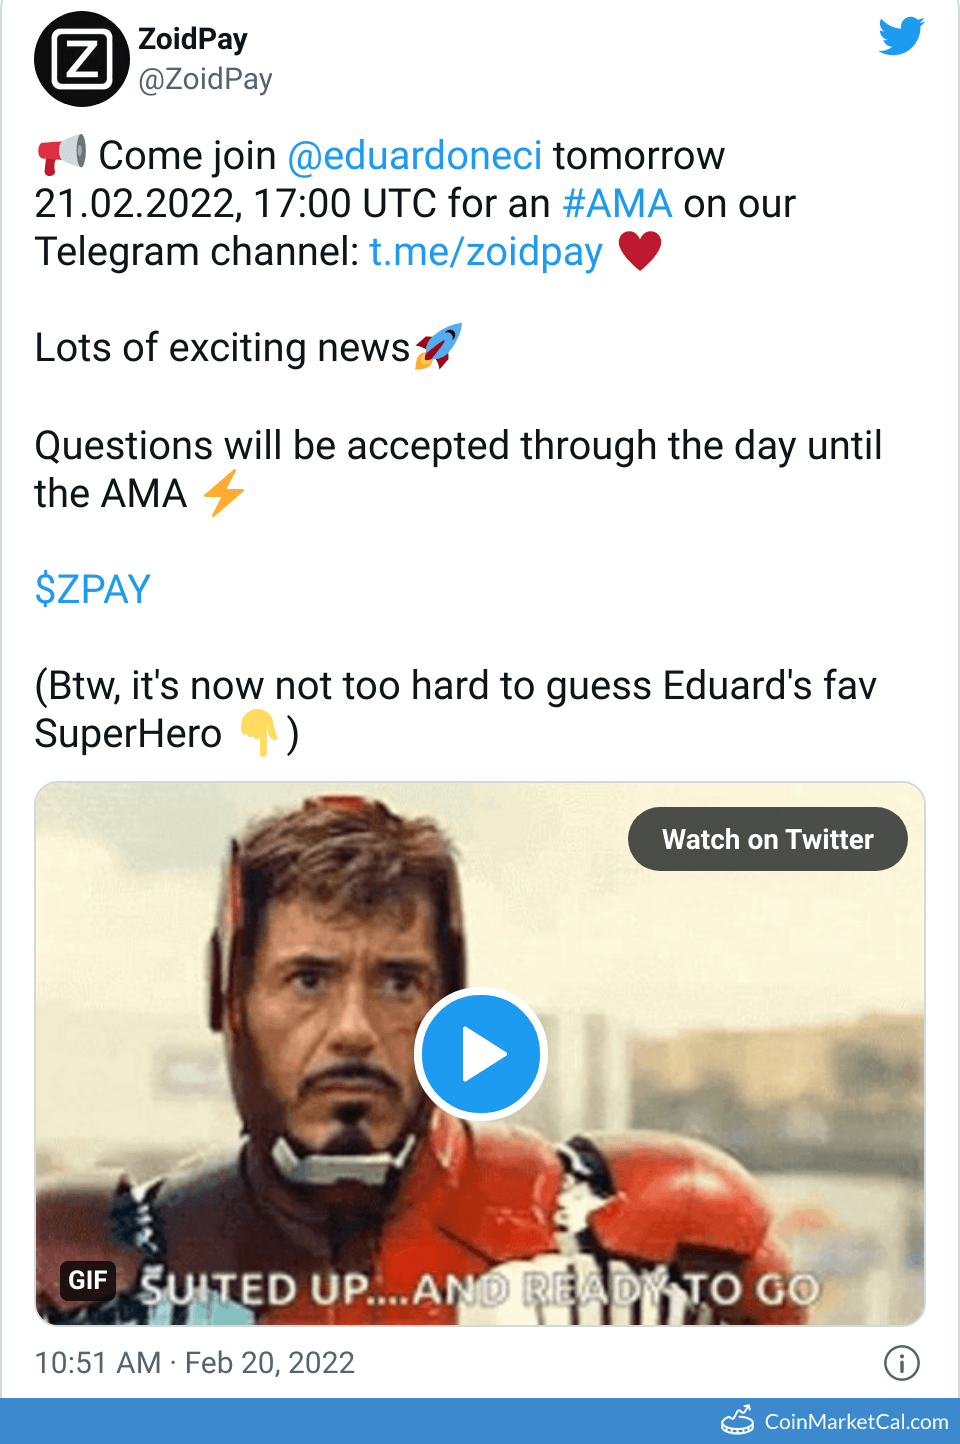Click the CoinMarketCal.com watermark text
Screen dimensions: 960x1444
(x=856, y=1422)
